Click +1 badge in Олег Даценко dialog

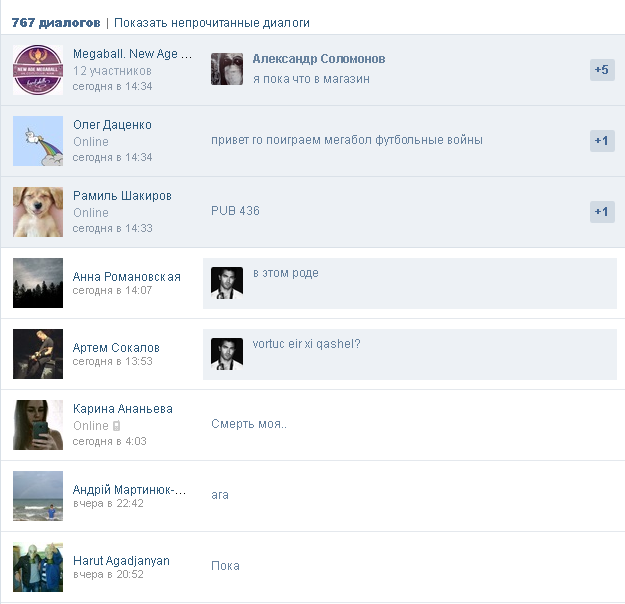point(602,141)
